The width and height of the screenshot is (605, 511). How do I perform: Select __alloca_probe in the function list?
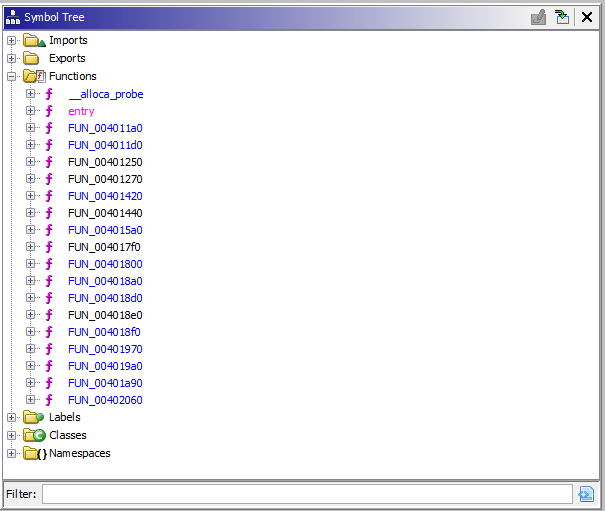point(106,94)
